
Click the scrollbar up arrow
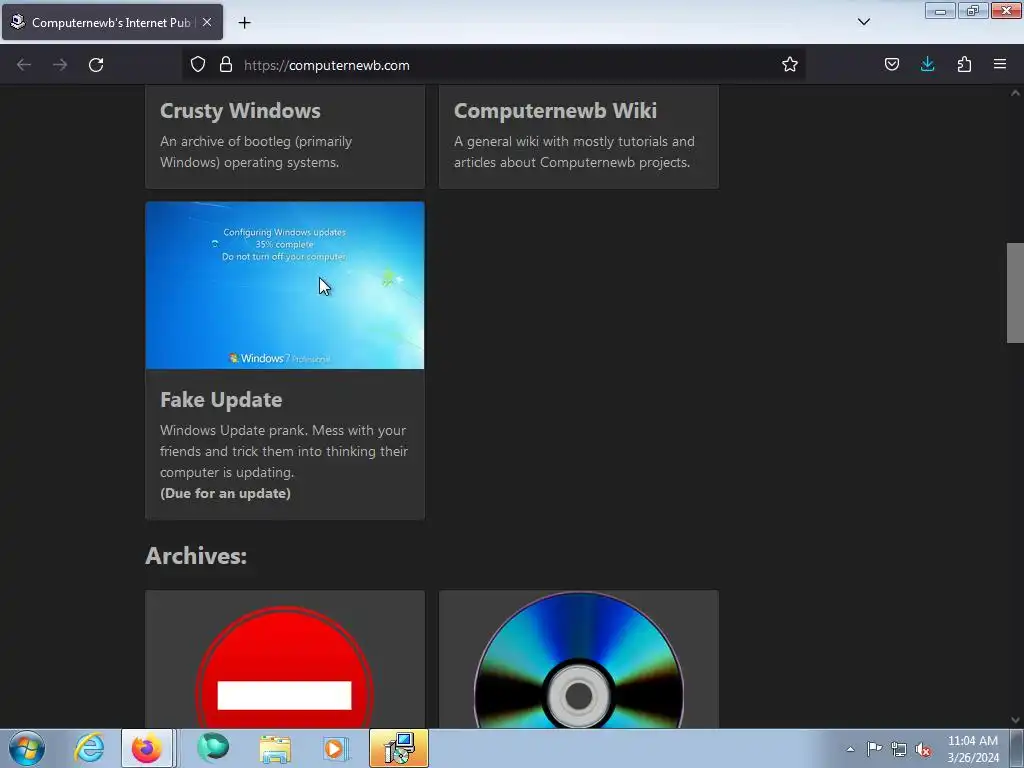point(1015,93)
